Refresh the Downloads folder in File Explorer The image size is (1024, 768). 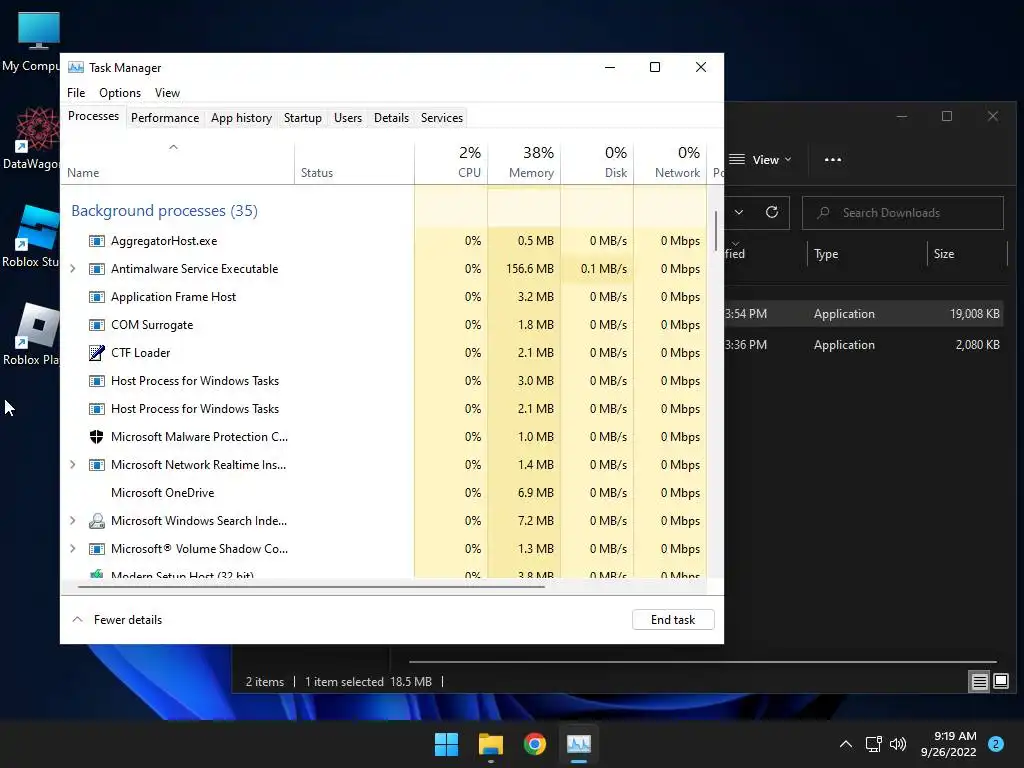click(772, 212)
